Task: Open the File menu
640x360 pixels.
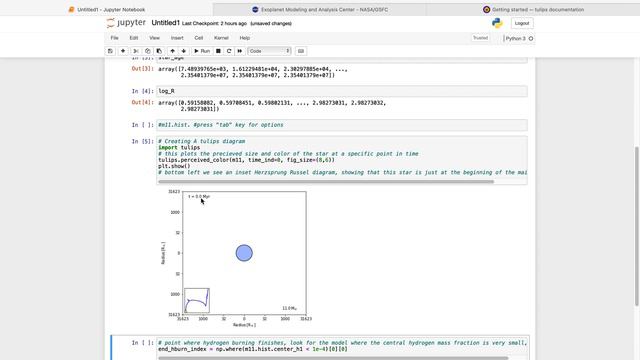Action: (114, 38)
